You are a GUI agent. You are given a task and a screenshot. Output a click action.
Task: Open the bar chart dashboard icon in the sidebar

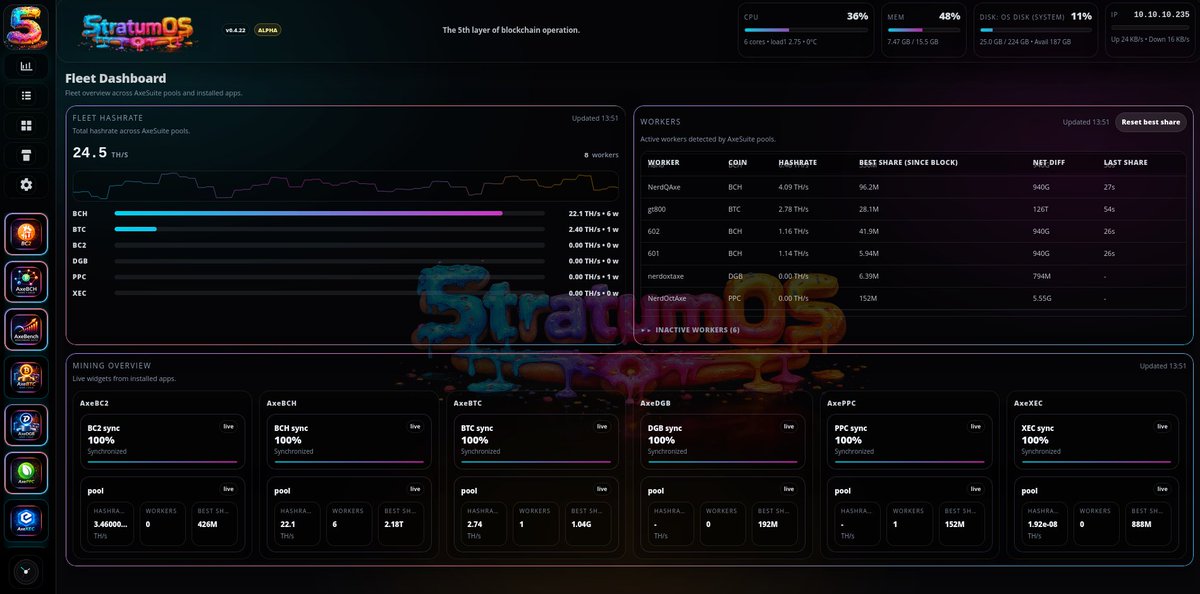(x=26, y=67)
